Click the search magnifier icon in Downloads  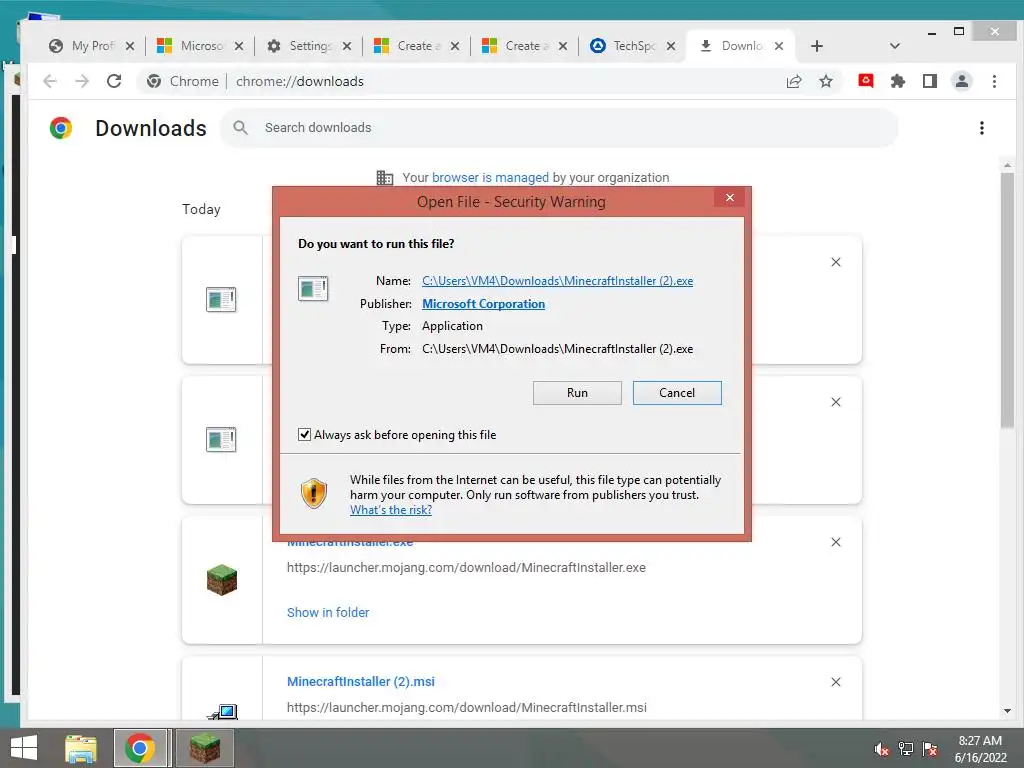(240, 127)
